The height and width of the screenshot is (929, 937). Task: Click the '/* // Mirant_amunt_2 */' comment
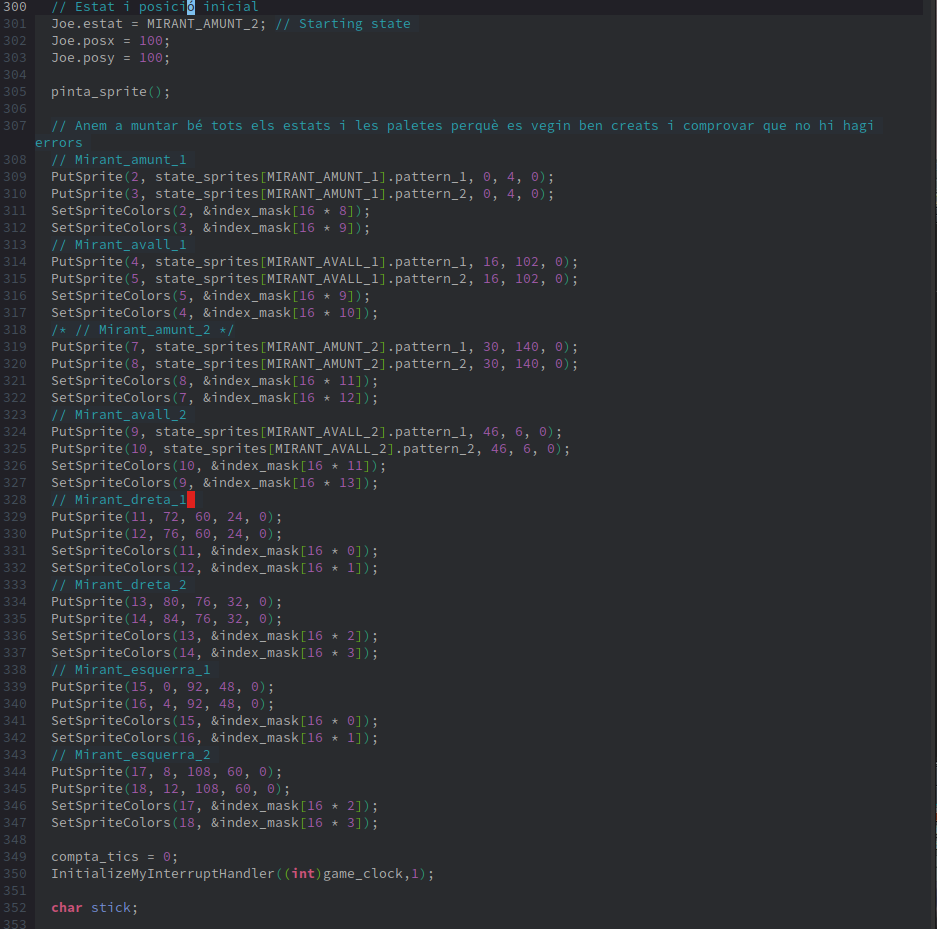tap(143, 330)
